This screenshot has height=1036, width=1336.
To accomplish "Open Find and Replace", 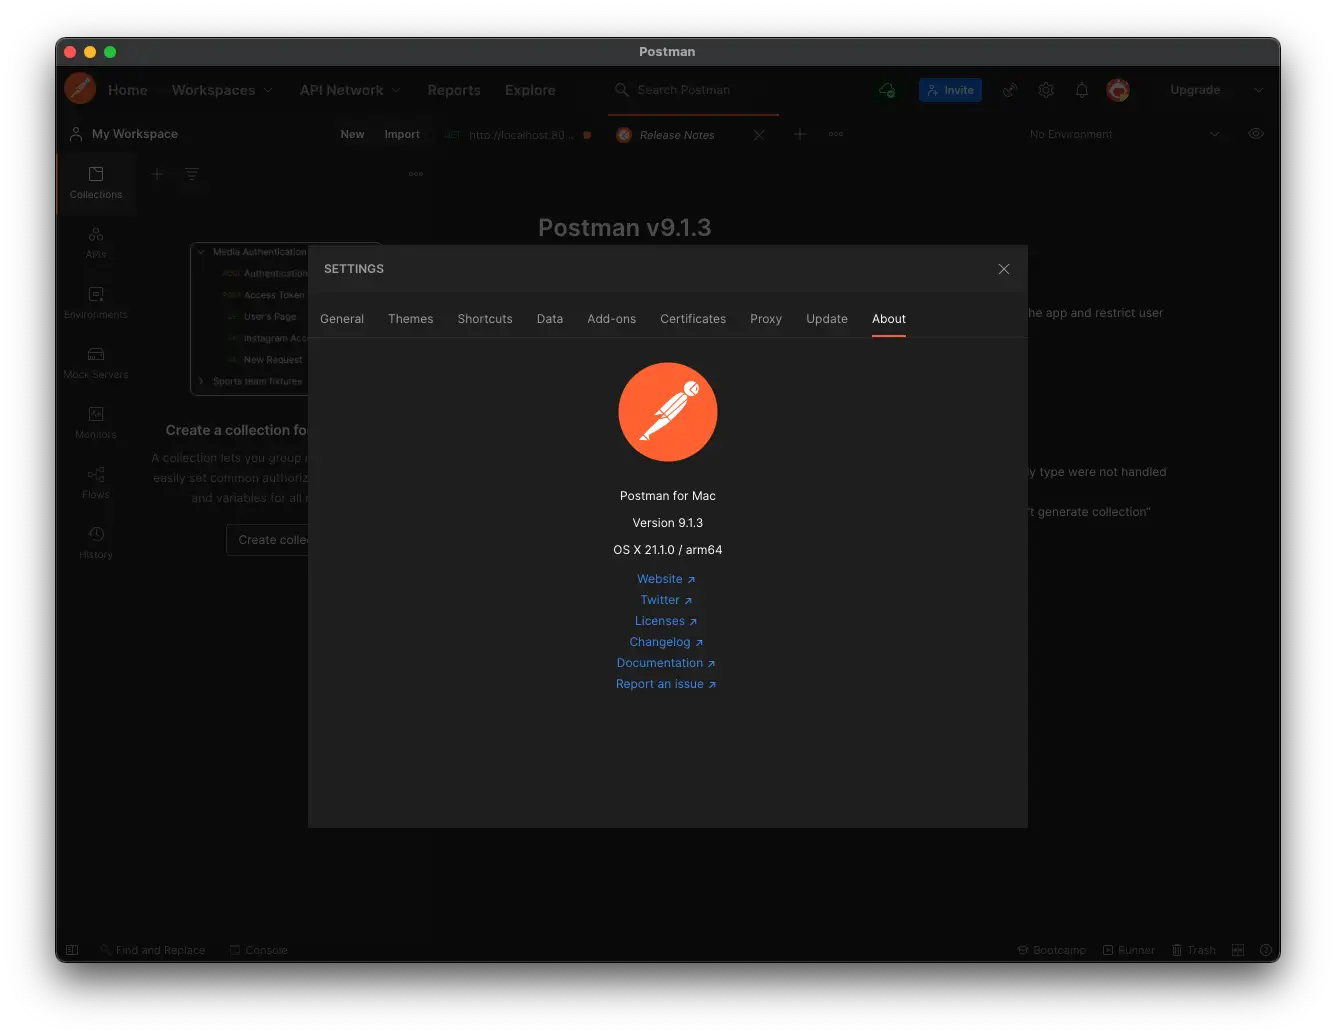I will (153, 950).
